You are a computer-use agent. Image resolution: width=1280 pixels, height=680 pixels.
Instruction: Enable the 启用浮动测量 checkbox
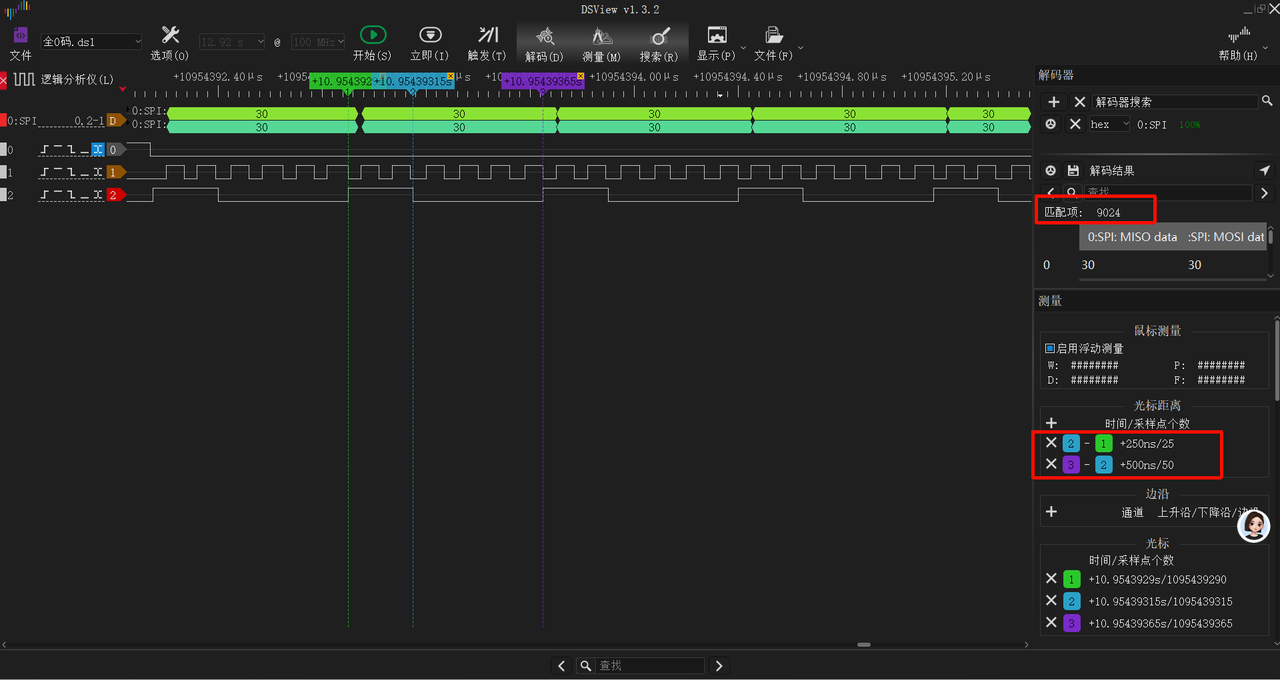tap(1050, 349)
